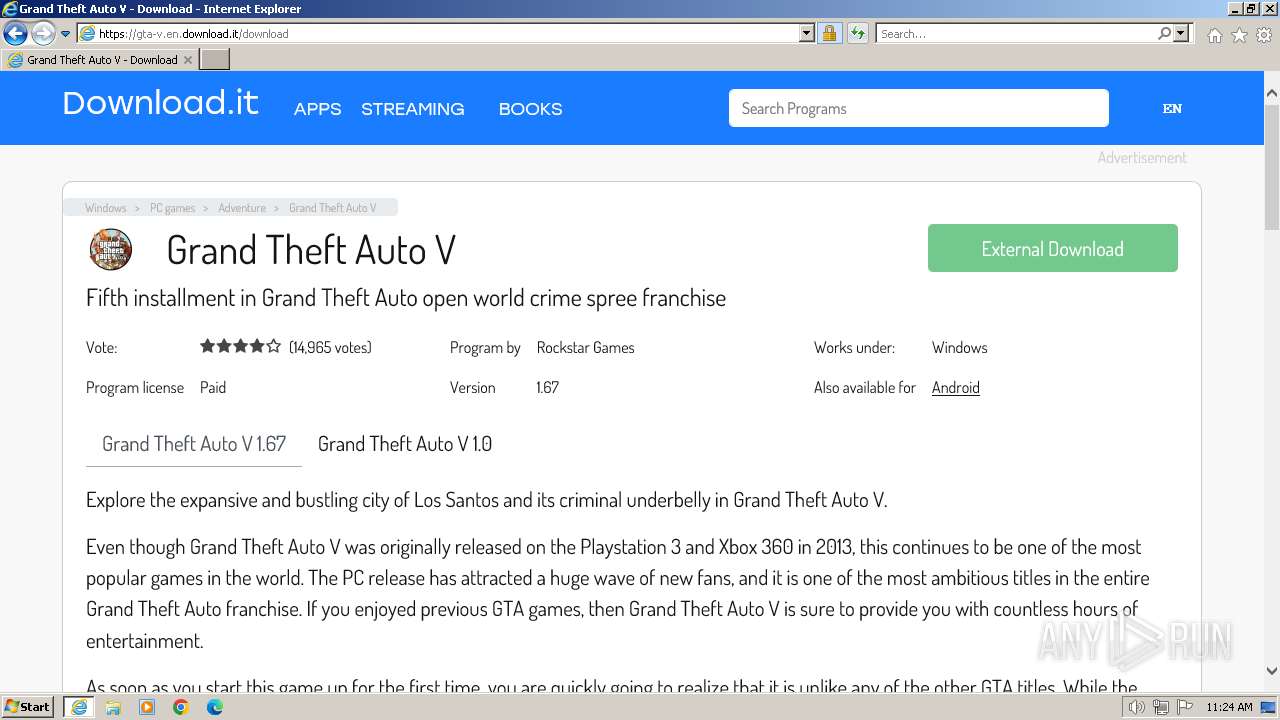Follow the PC games breadcrumb link
1280x720 pixels.
tap(172, 208)
